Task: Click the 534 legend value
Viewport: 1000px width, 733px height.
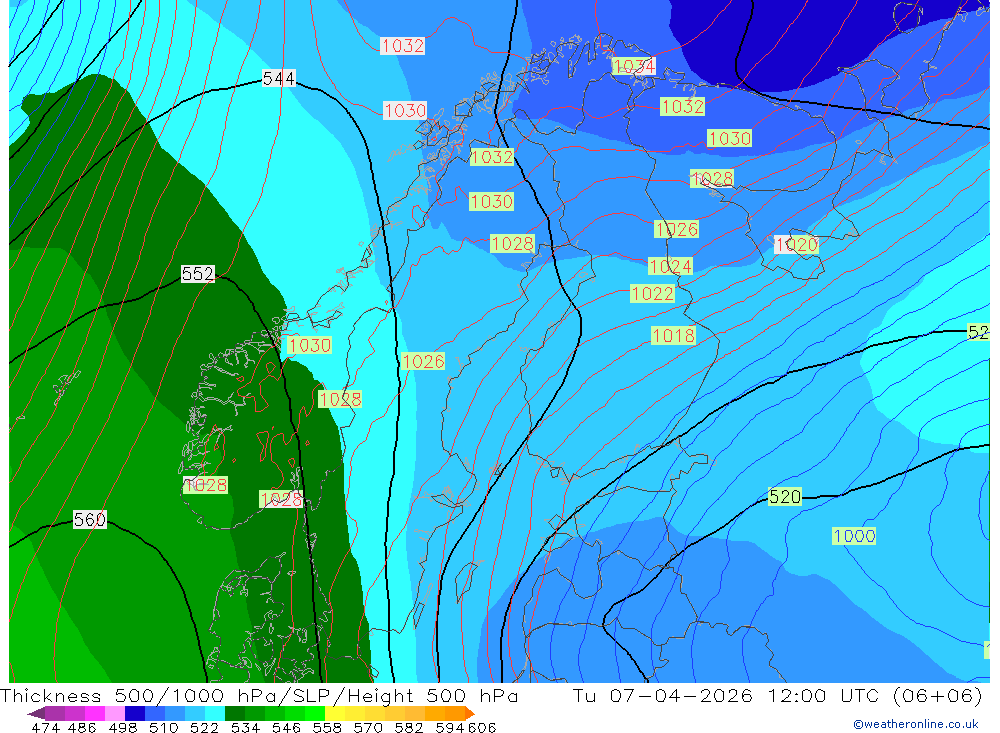Action: point(246,727)
